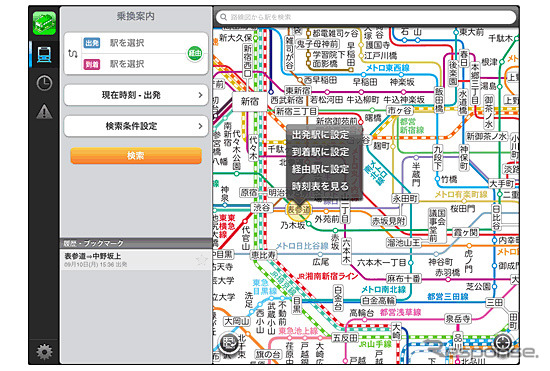Add via station green 経由 button
The height and width of the screenshot is (371, 550).
(195, 53)
